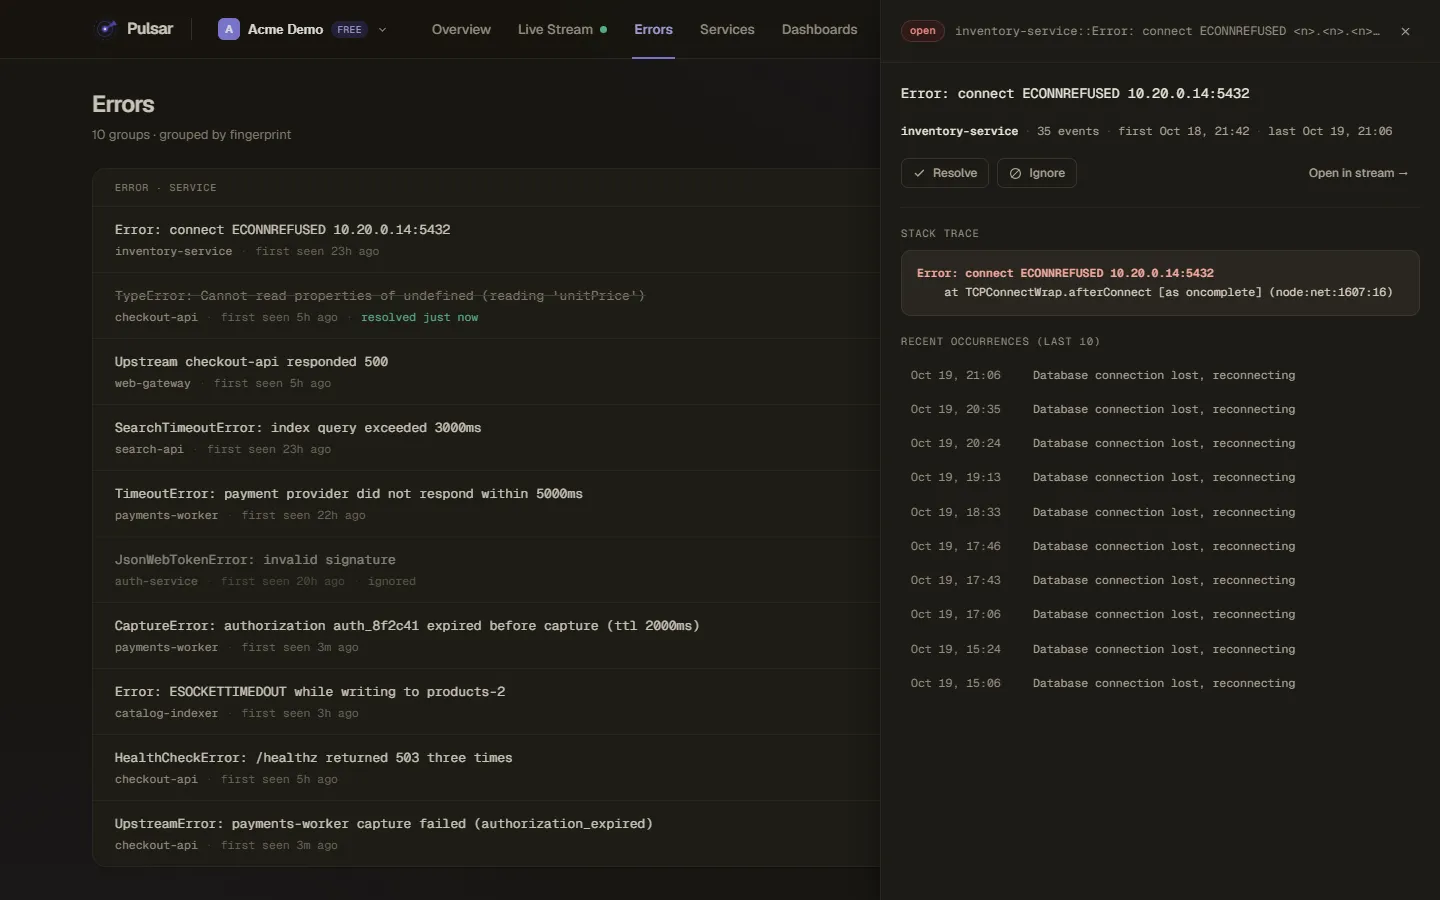The image size is (1440, 900).
Task: Resolve the ECONNREFUSED error
Action: [945, 173]
